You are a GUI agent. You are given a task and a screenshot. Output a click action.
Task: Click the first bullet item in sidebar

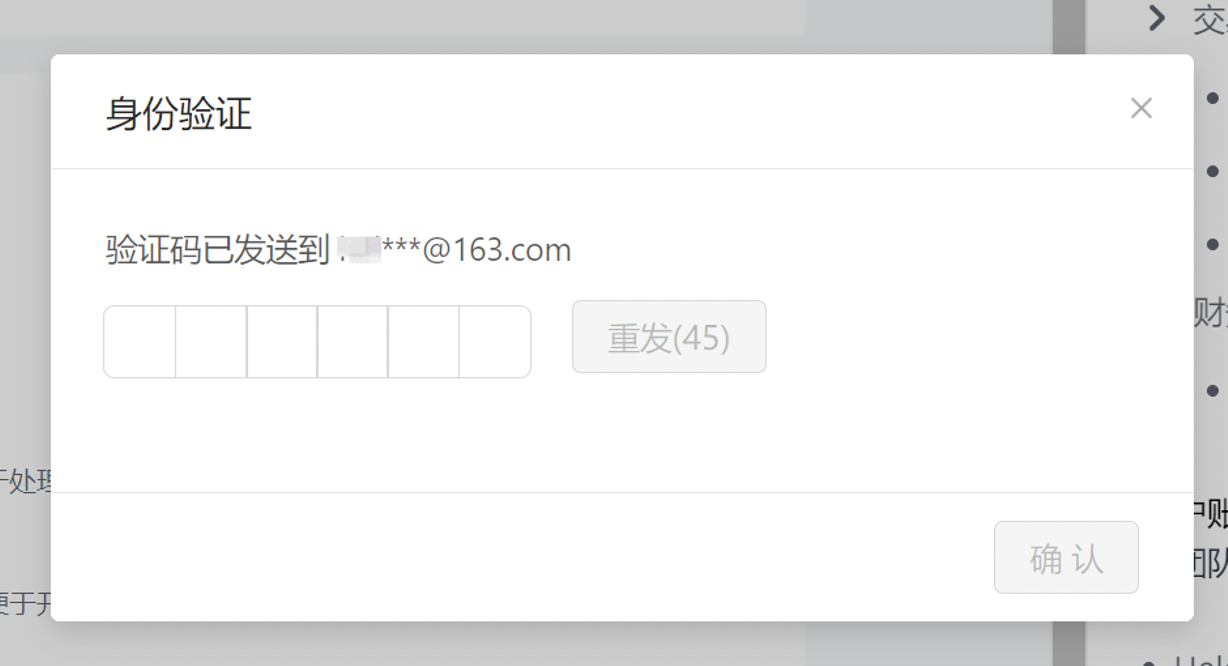(1213, 98)
